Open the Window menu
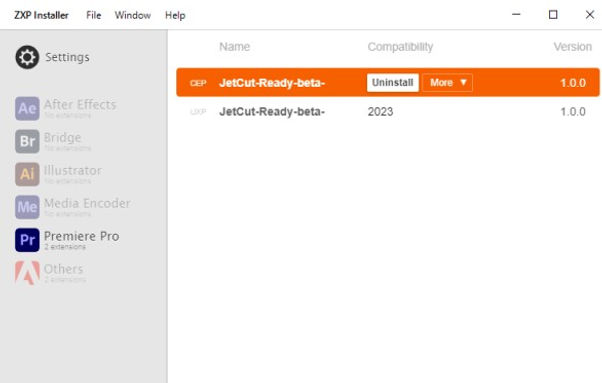 [132, 15]
